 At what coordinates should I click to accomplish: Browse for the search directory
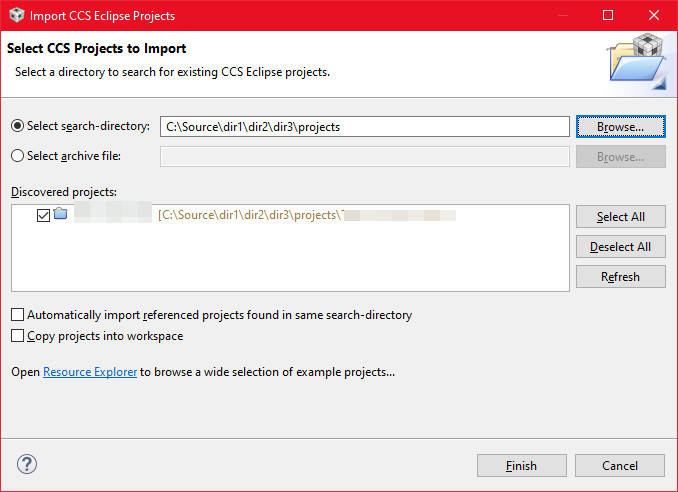pyautogui.click(x=620, y=127)
